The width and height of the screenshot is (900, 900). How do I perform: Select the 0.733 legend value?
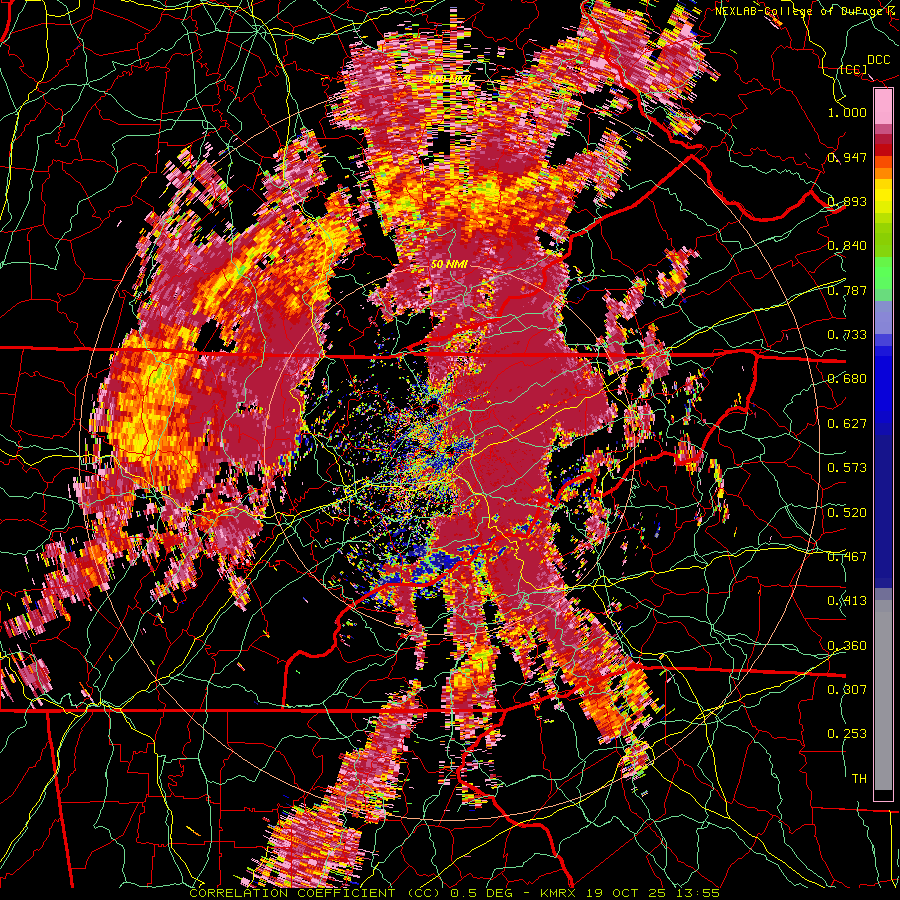coord(847,335)
